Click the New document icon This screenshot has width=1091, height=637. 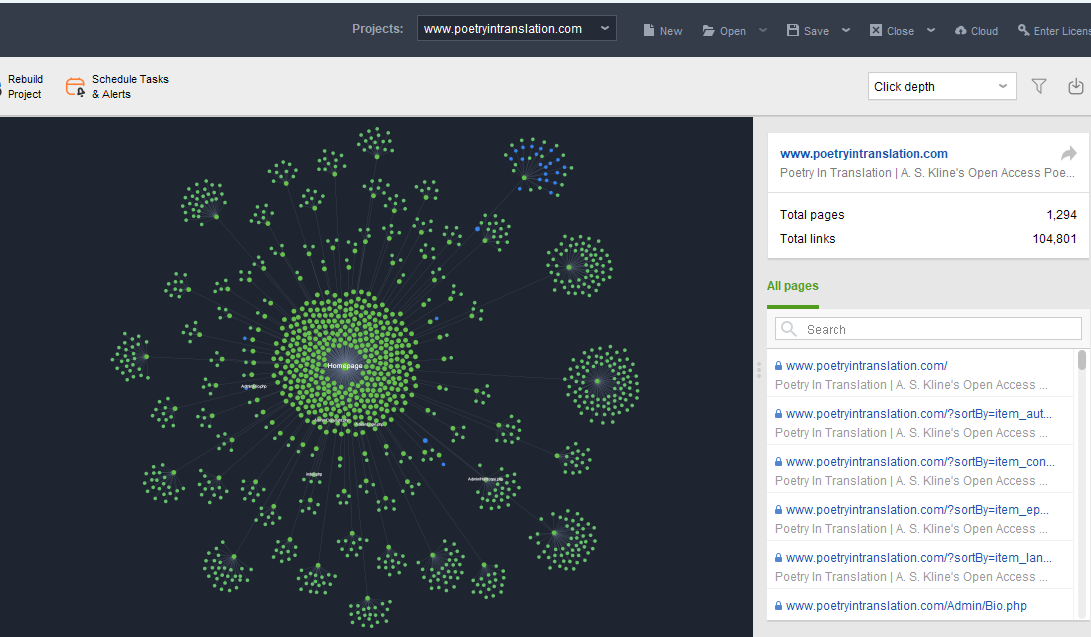pos(648,30)
